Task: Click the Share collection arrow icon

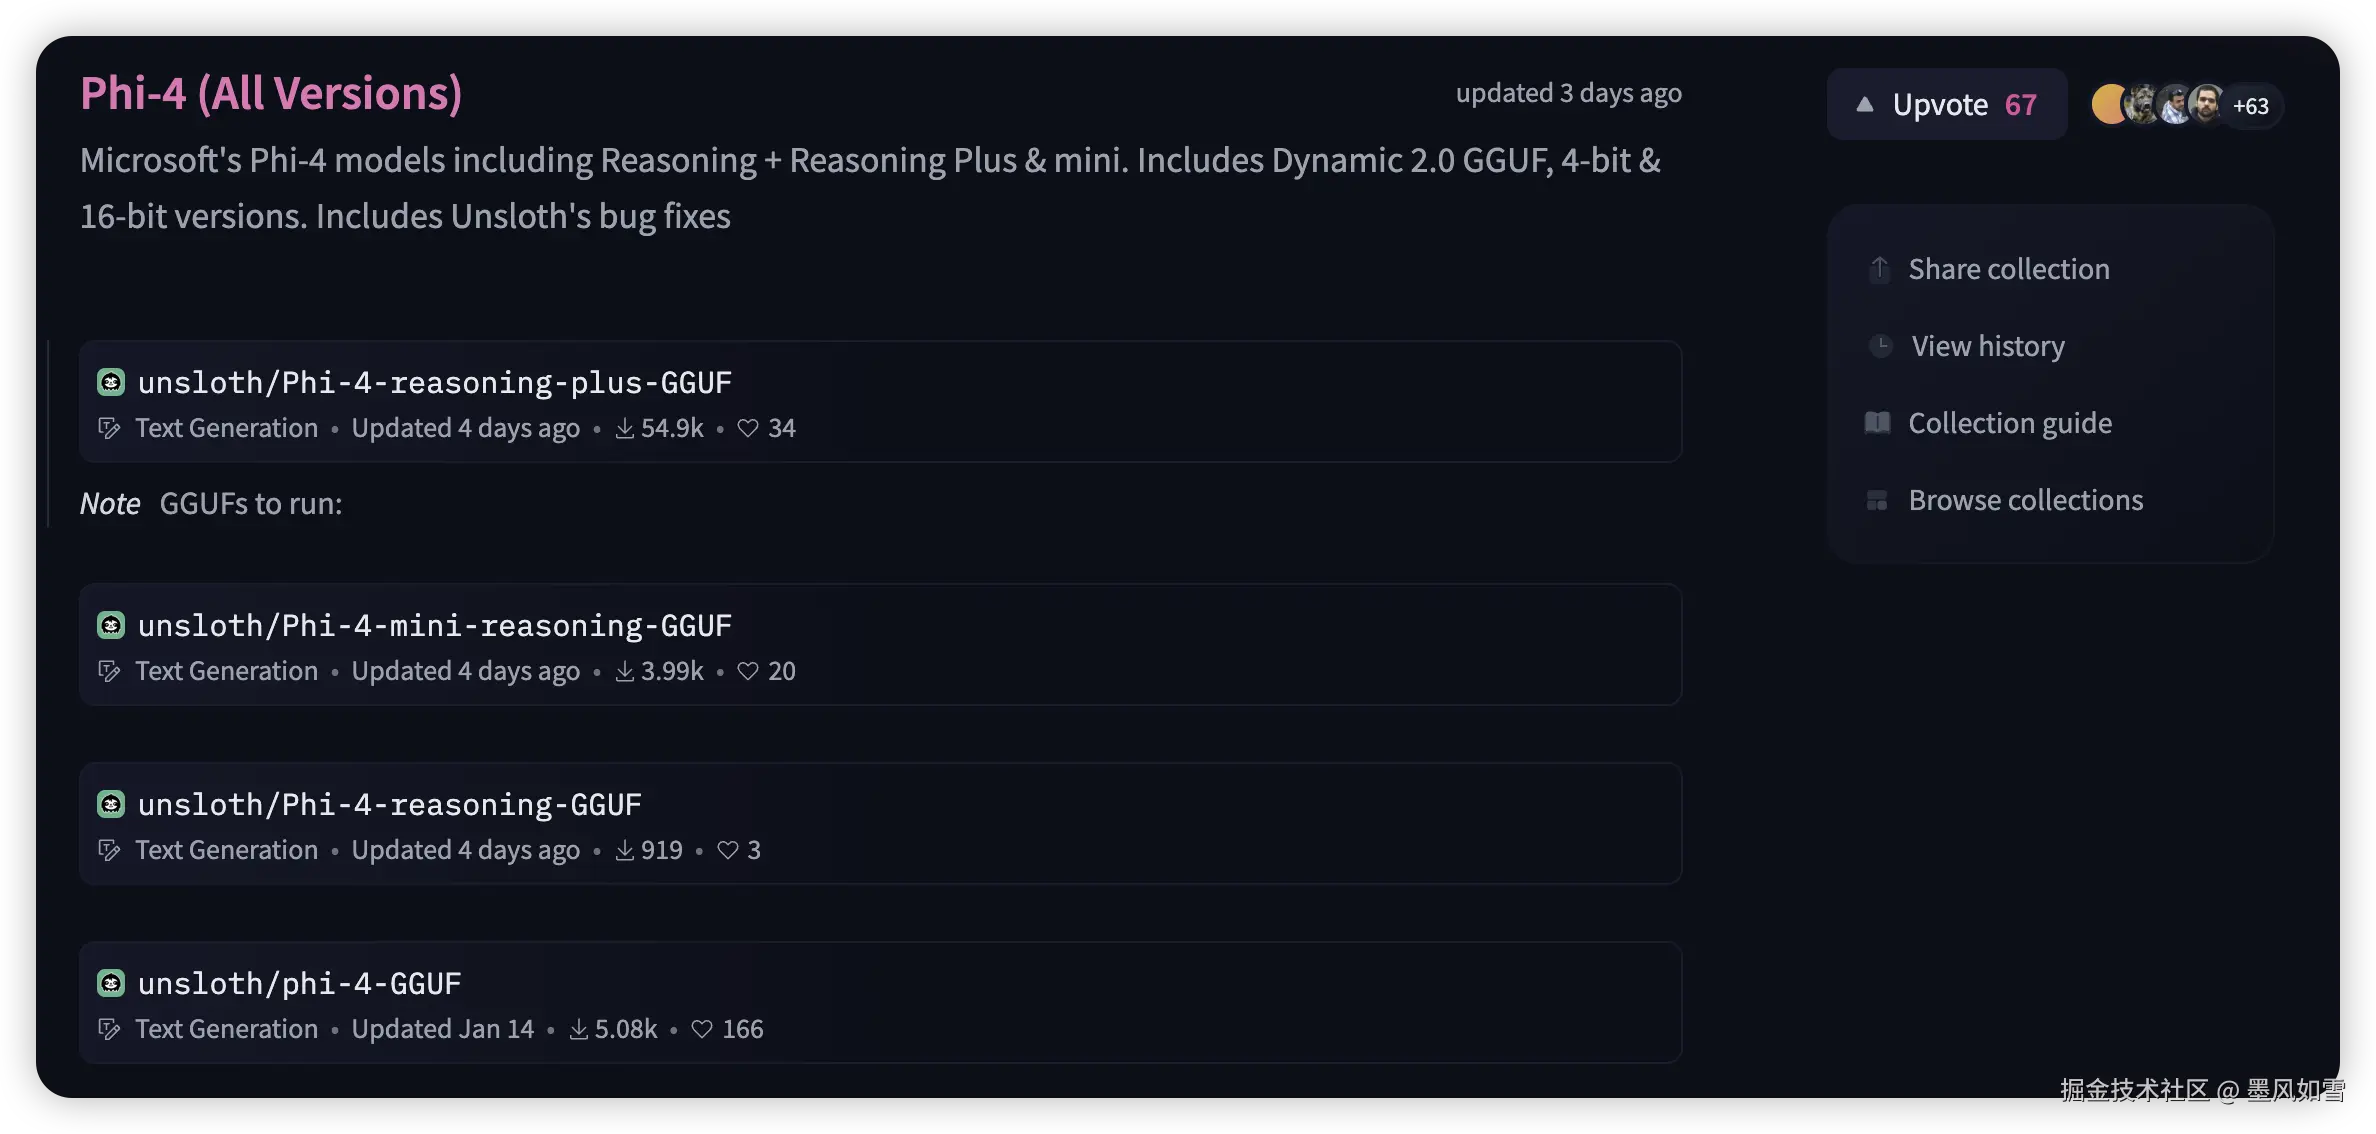Action: (x=1879, y=269)
